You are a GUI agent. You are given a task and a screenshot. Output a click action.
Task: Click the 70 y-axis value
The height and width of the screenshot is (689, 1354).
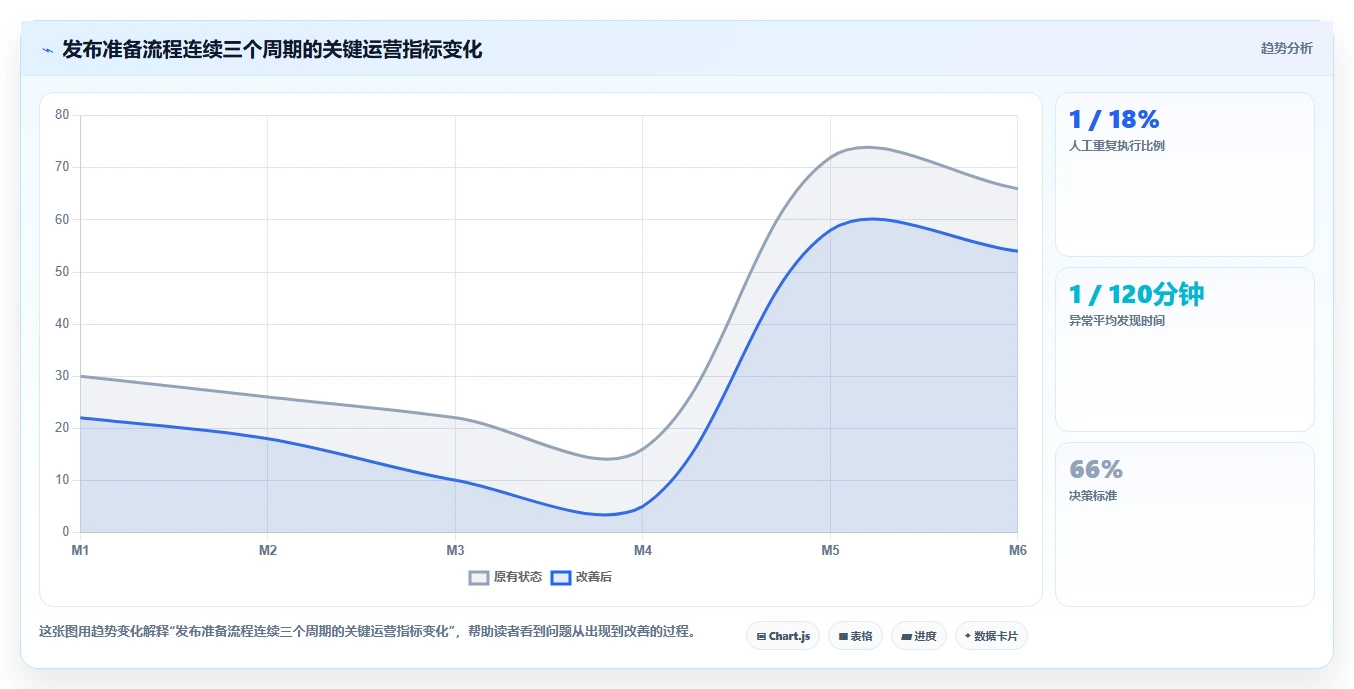point(62,167)
